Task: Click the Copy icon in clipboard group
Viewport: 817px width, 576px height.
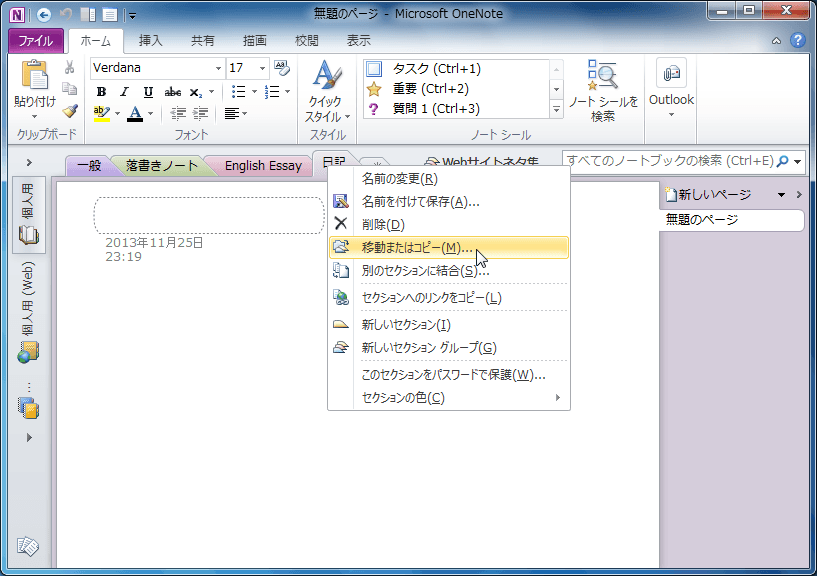Action: tap(69, 89)
